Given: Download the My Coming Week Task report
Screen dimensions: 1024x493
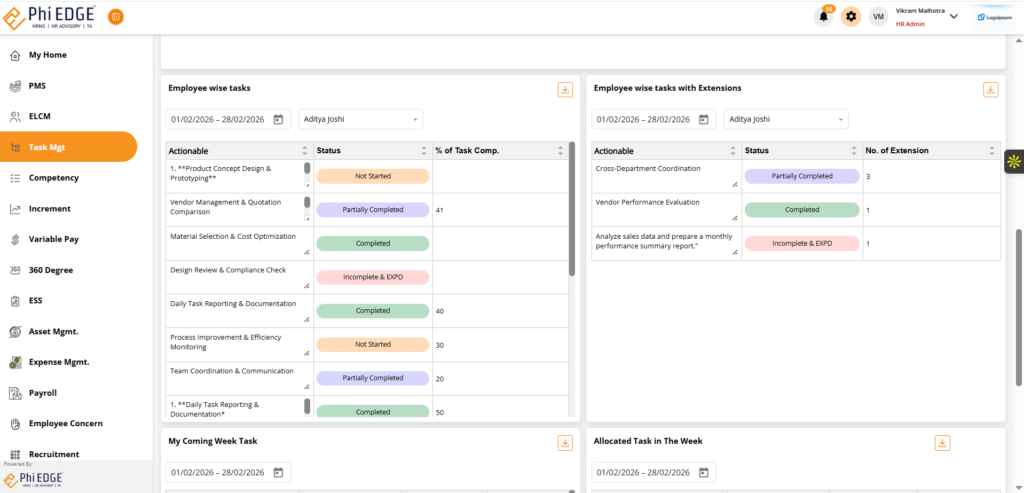Looking at the screenshot, I should pos(565,443).
